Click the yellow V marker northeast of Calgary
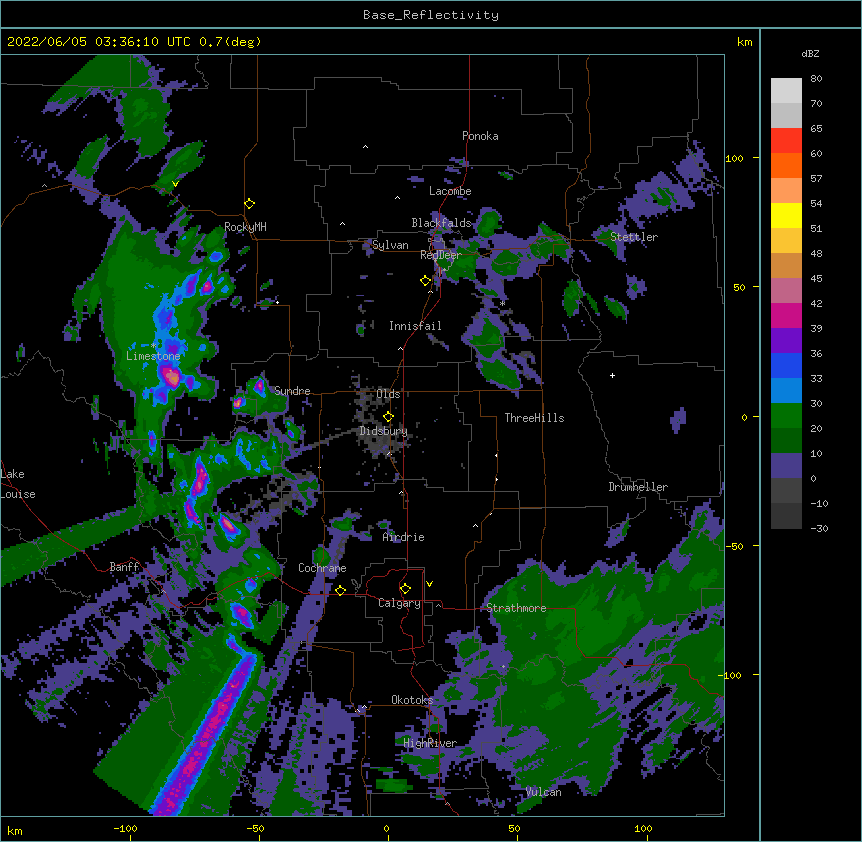The image size is (862, 842). tap(429, 584)
